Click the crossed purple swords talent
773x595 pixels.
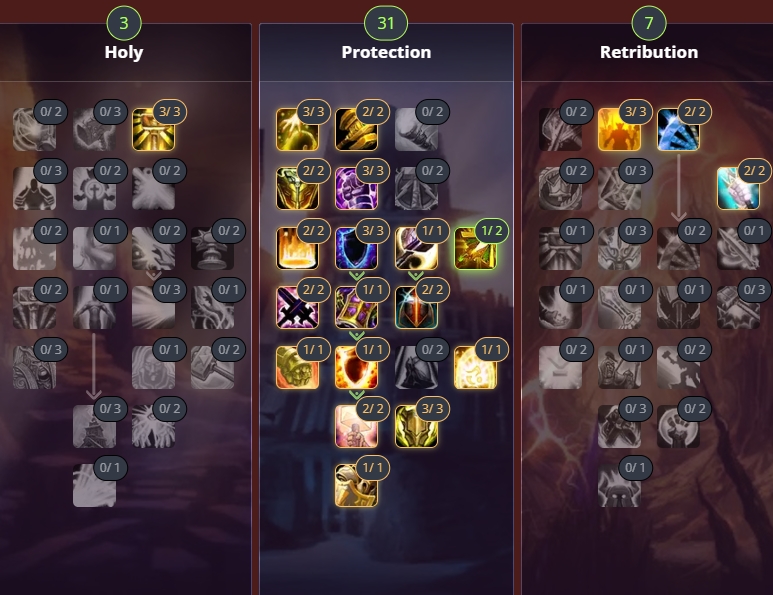click(297, 308)
